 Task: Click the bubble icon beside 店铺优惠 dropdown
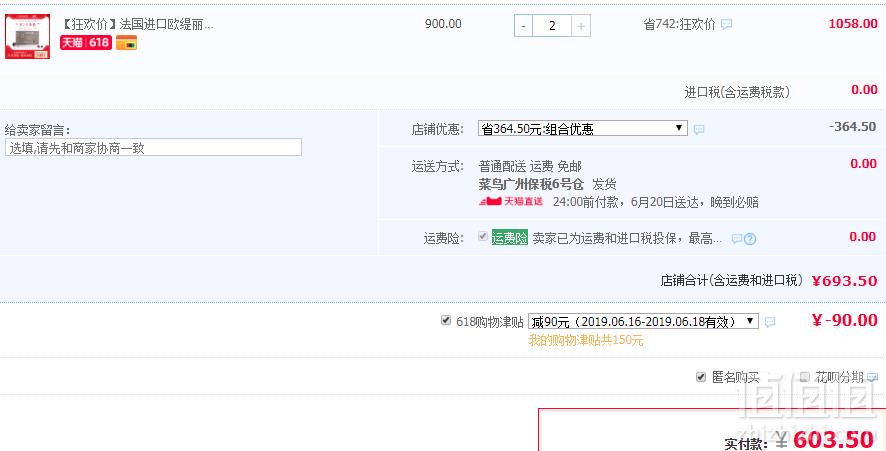click(699, 129)
